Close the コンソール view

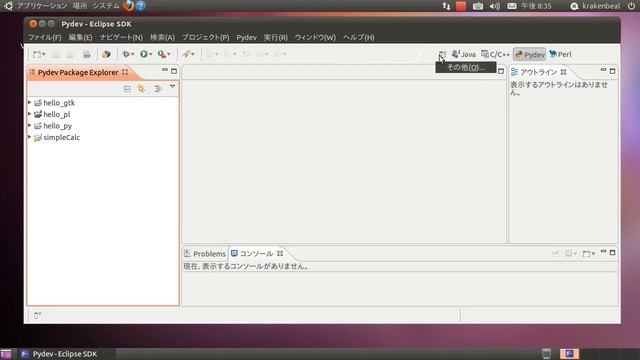click(280, 253)
